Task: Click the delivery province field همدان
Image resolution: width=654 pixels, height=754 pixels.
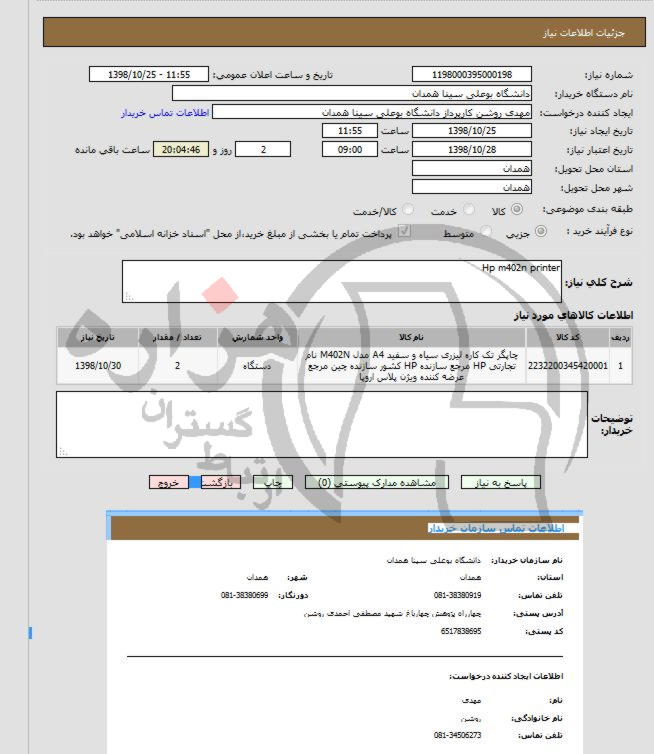Action: coord(472,168)
